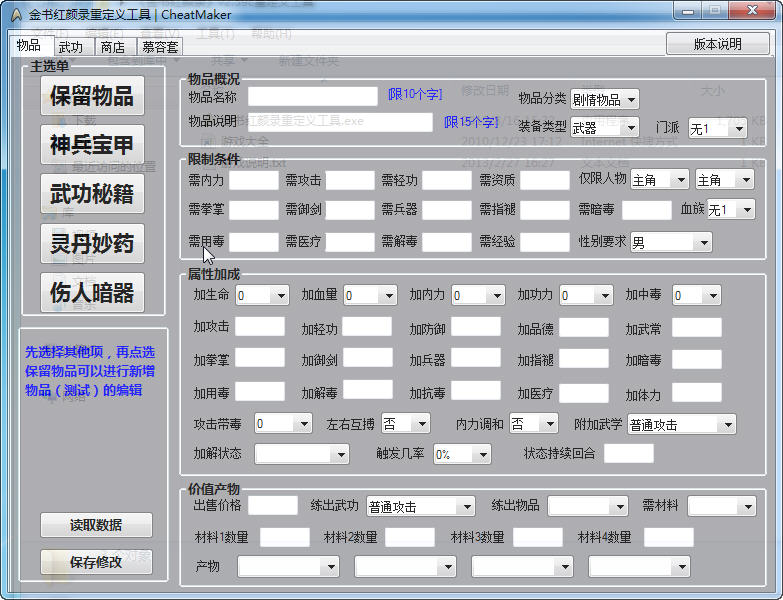Click the 状态持续回合 input field
The width and height of the screenshot is (783, 600).
point(629,453)
